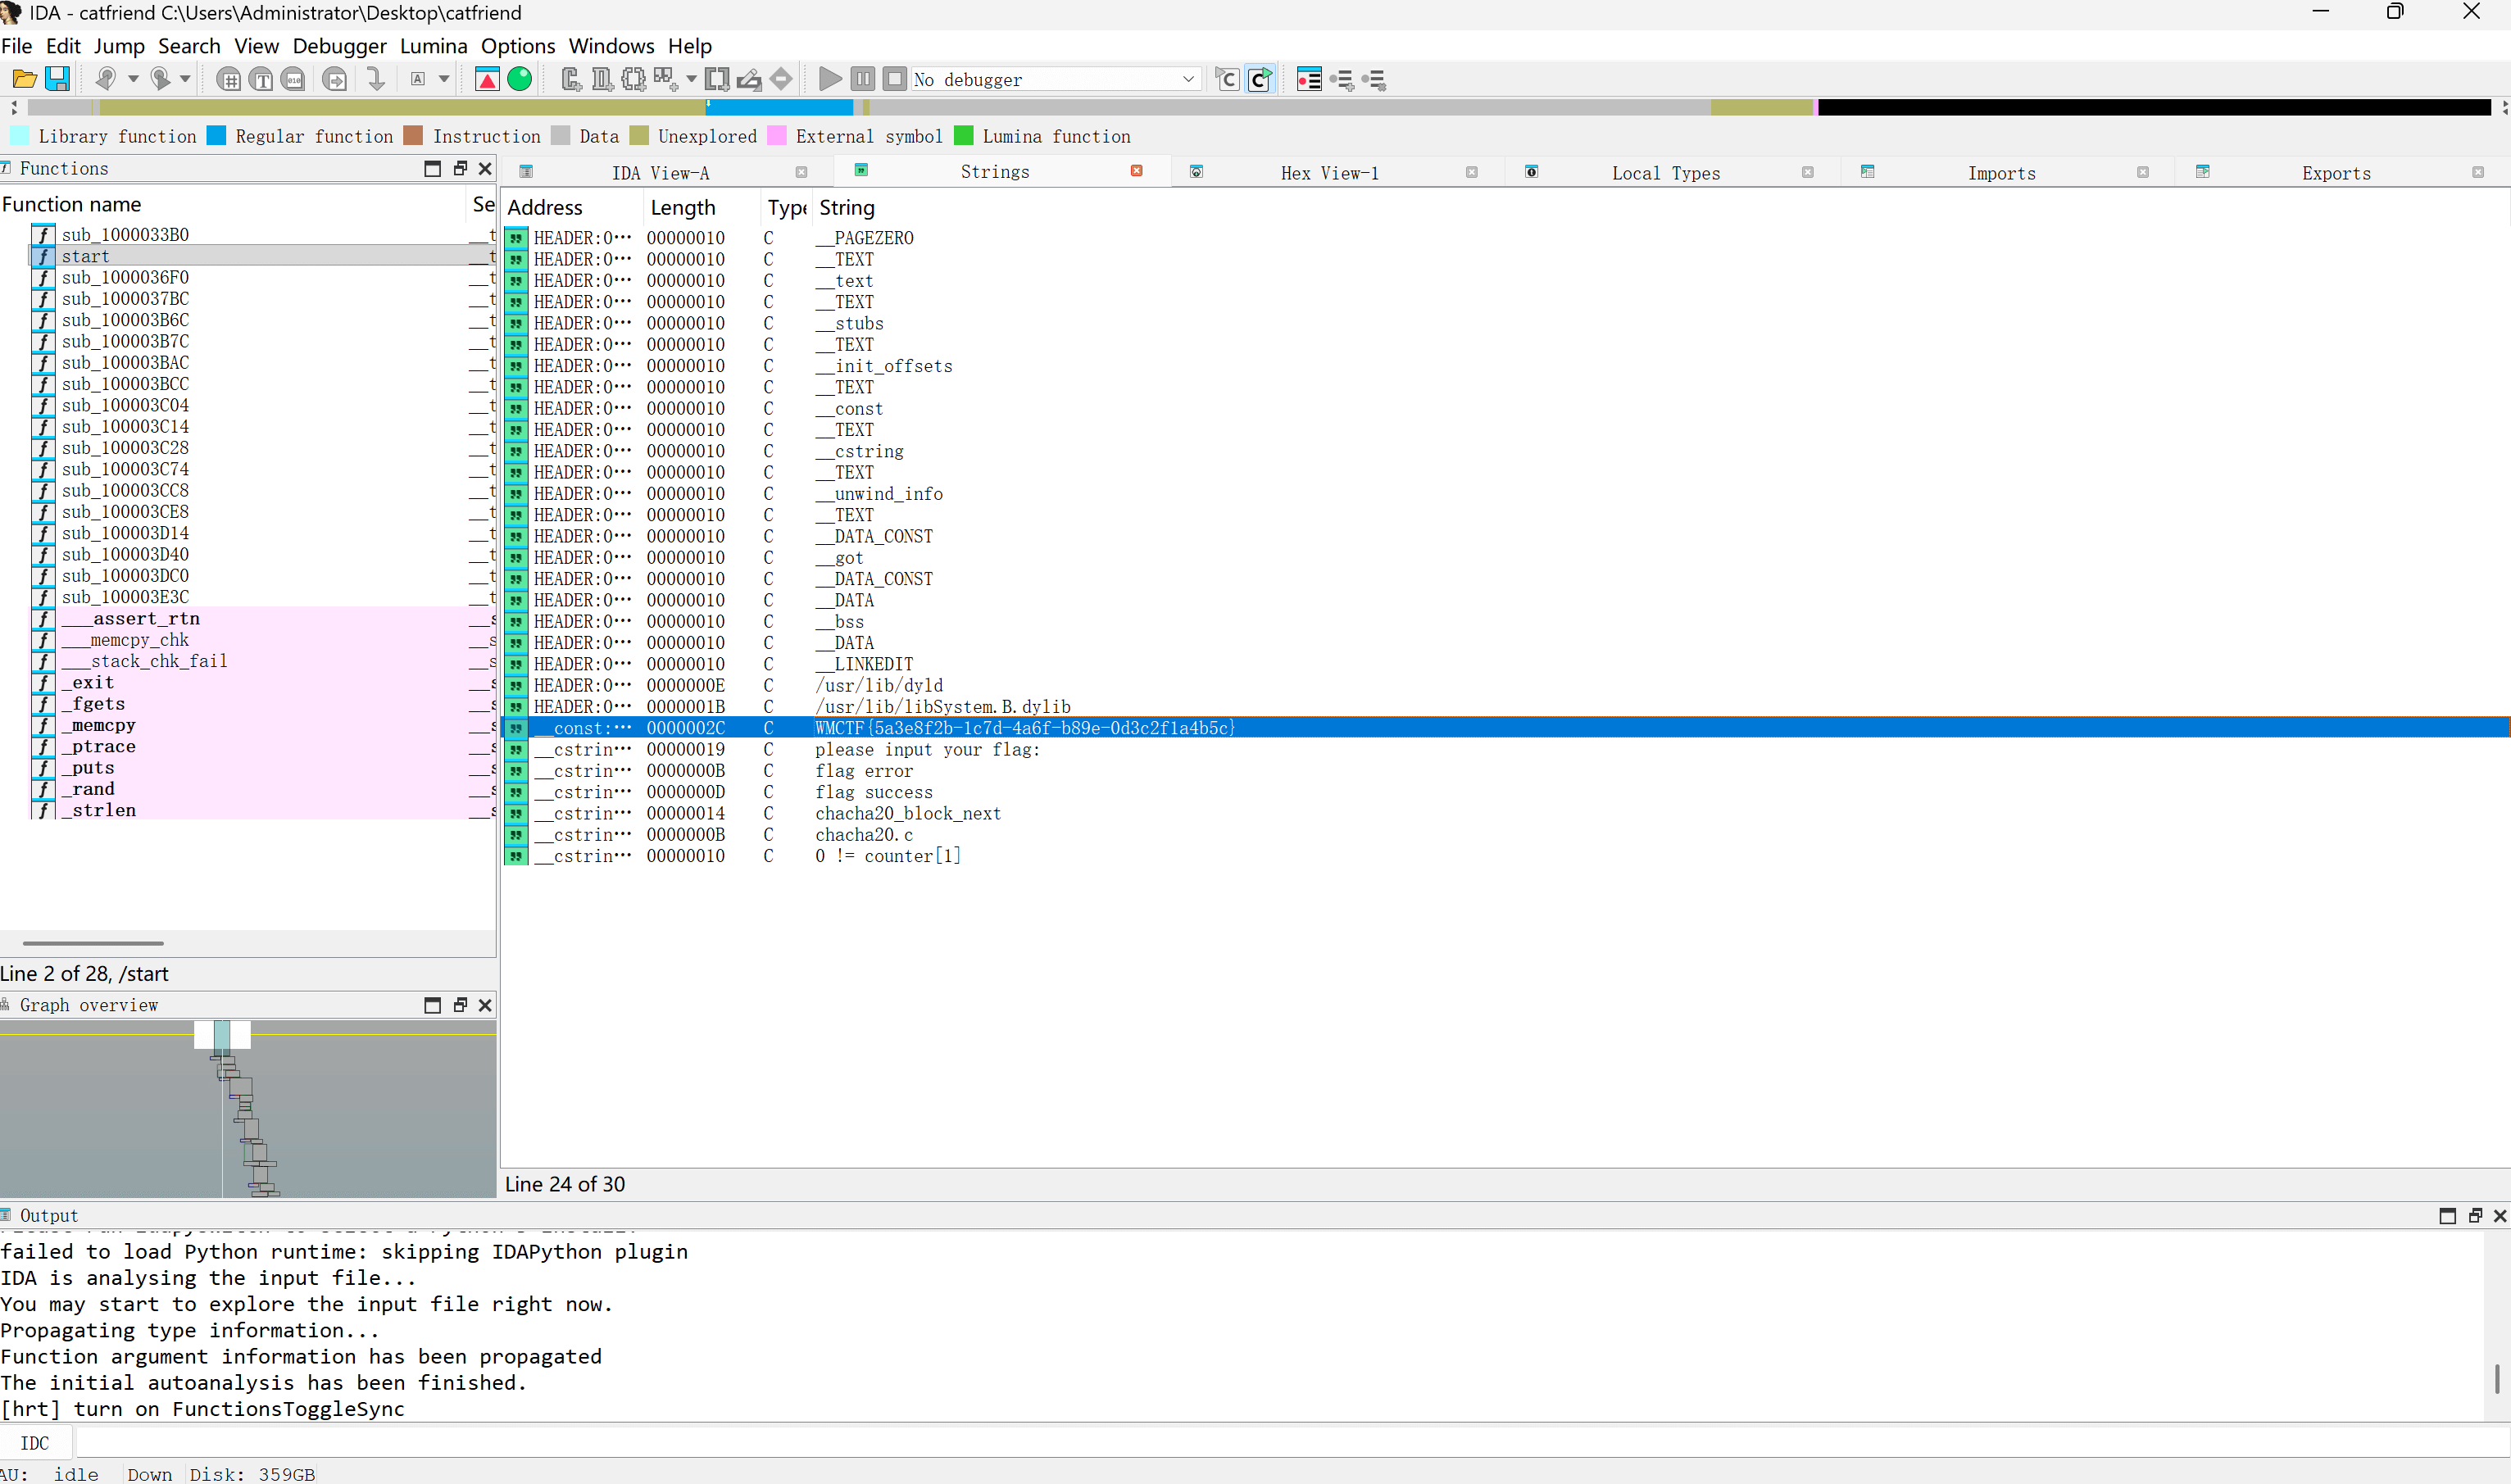Click the green circle analysis indicator
This screenshot has height=1484, width=2511.
pyautogui.click(x=520, y=79)
